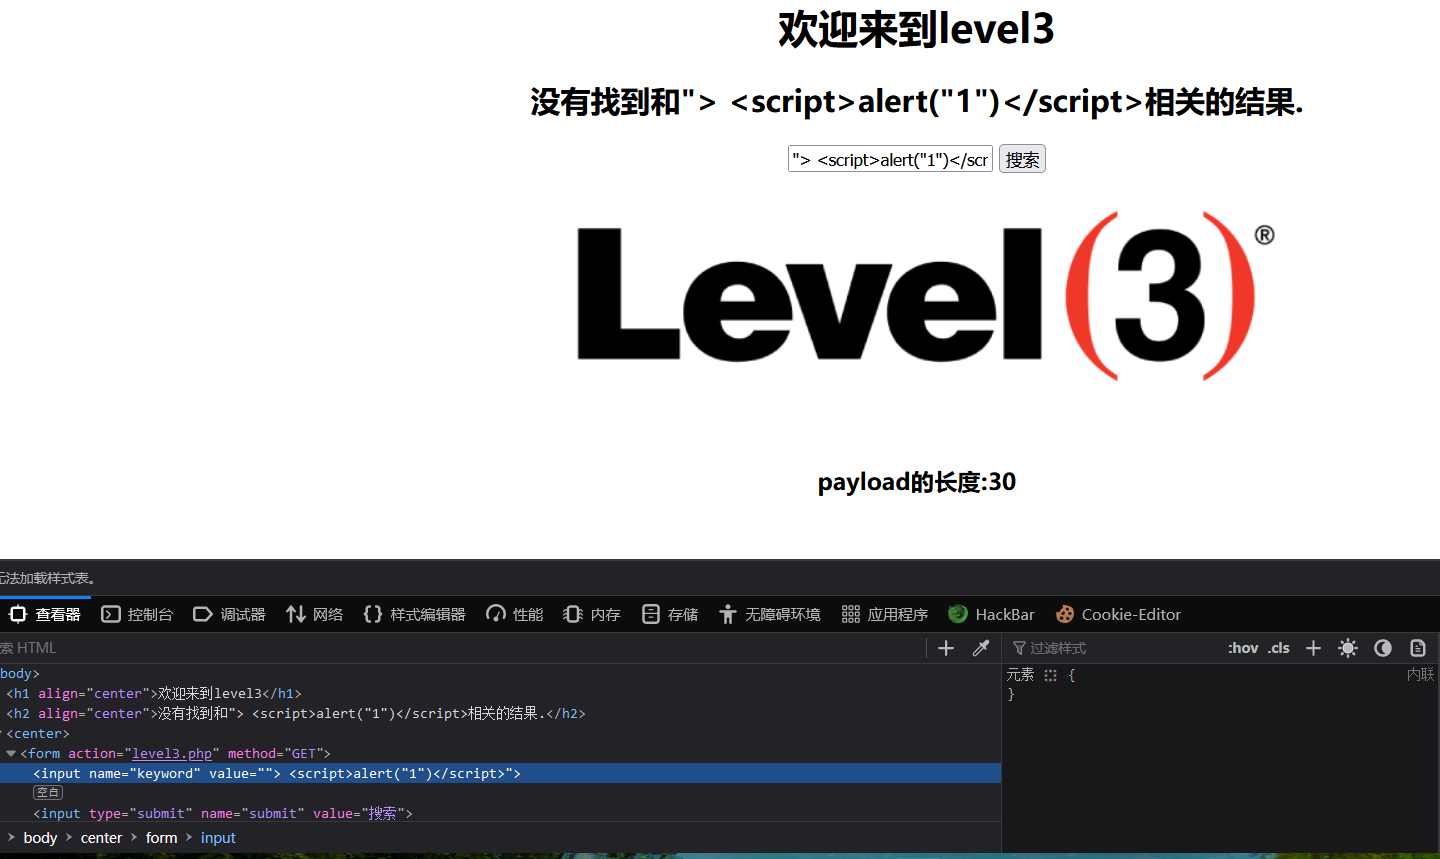
Task: Open the Cookie-Editor panel
Action: tap(1118, 614)
